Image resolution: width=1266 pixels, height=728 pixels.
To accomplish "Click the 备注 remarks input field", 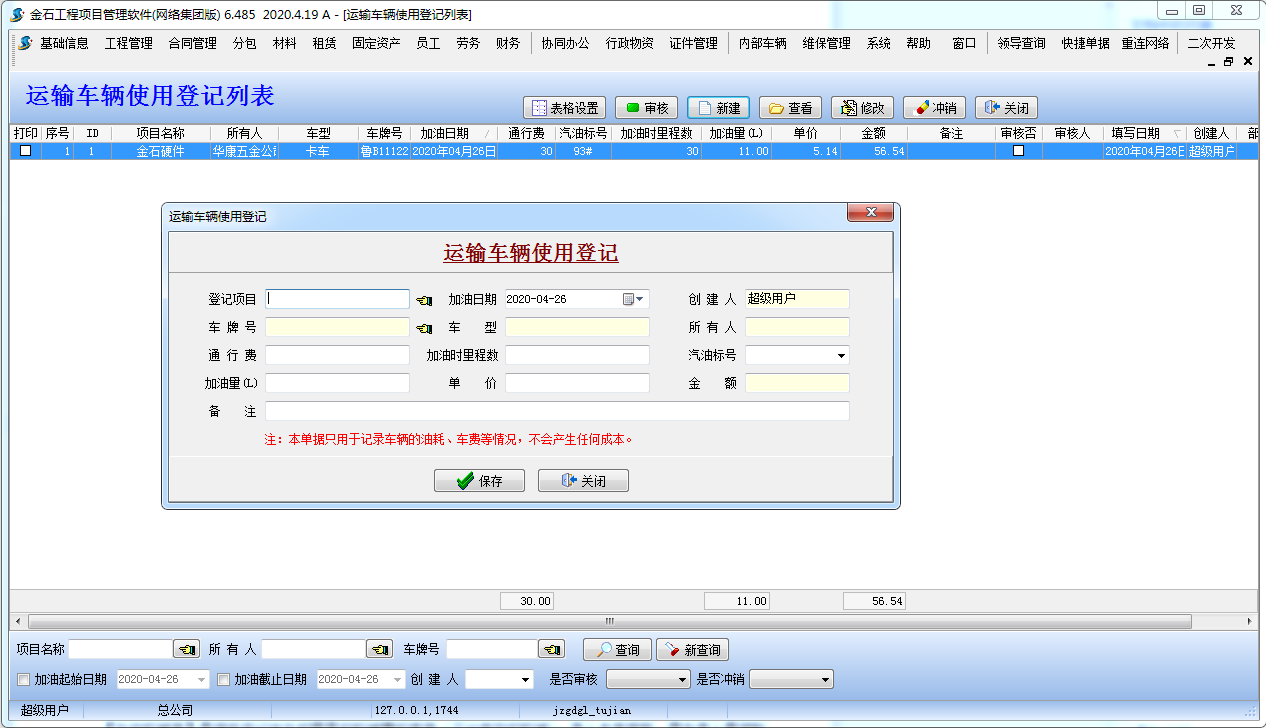I will pos(557,411).
